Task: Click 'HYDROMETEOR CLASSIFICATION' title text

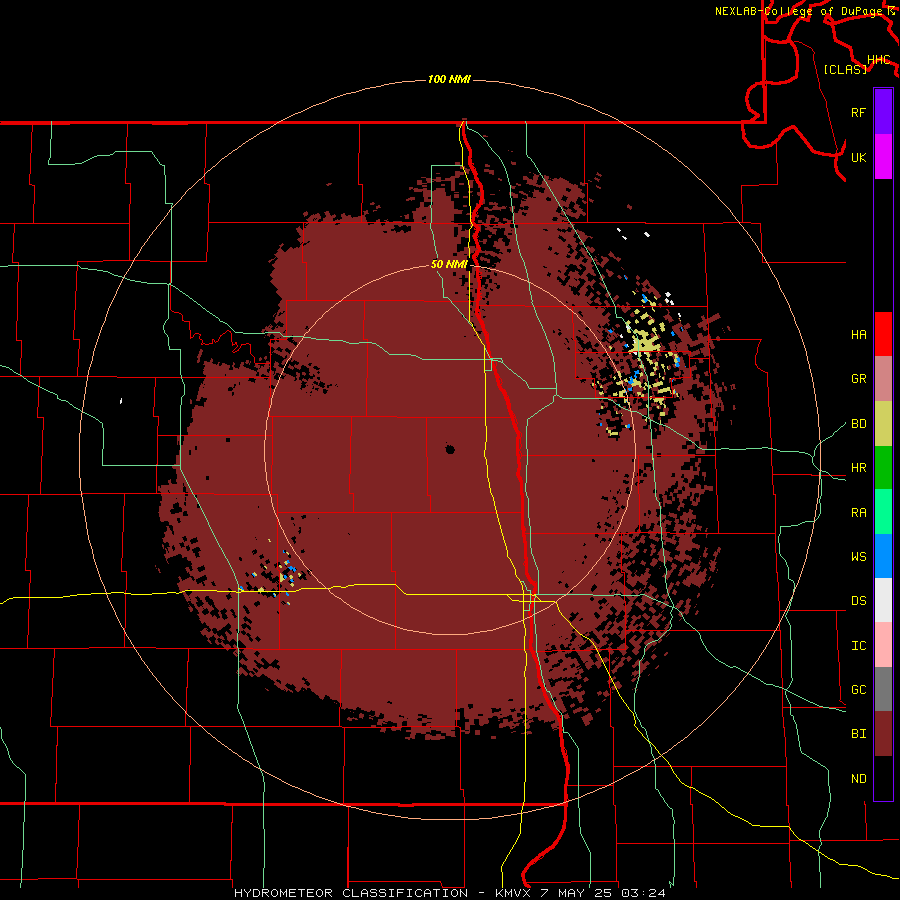Action: click(x=351, y=893)
